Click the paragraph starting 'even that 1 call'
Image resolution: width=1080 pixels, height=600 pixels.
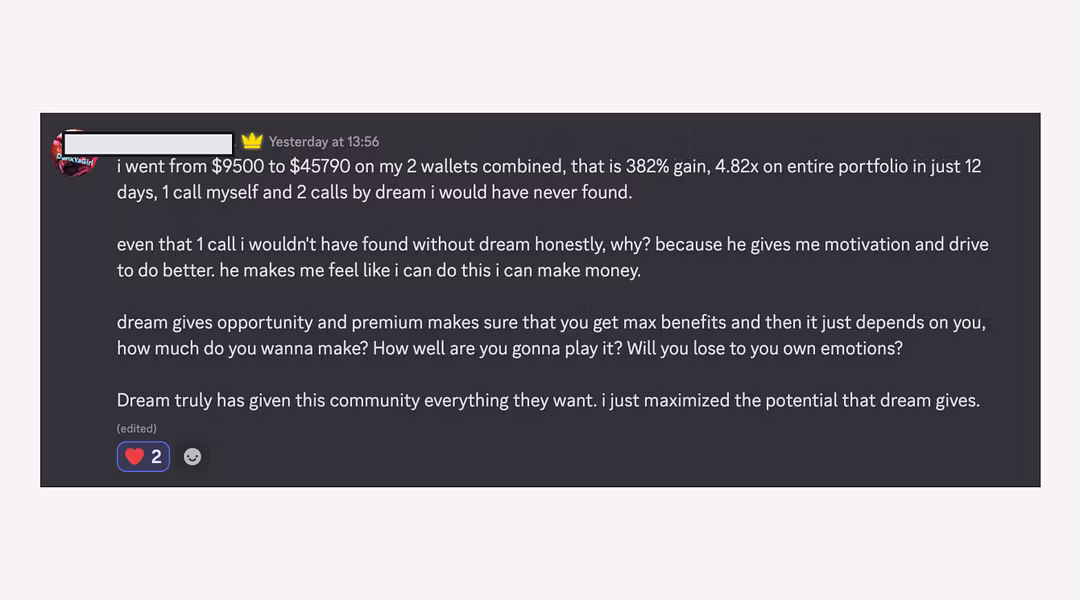point(552,257)
